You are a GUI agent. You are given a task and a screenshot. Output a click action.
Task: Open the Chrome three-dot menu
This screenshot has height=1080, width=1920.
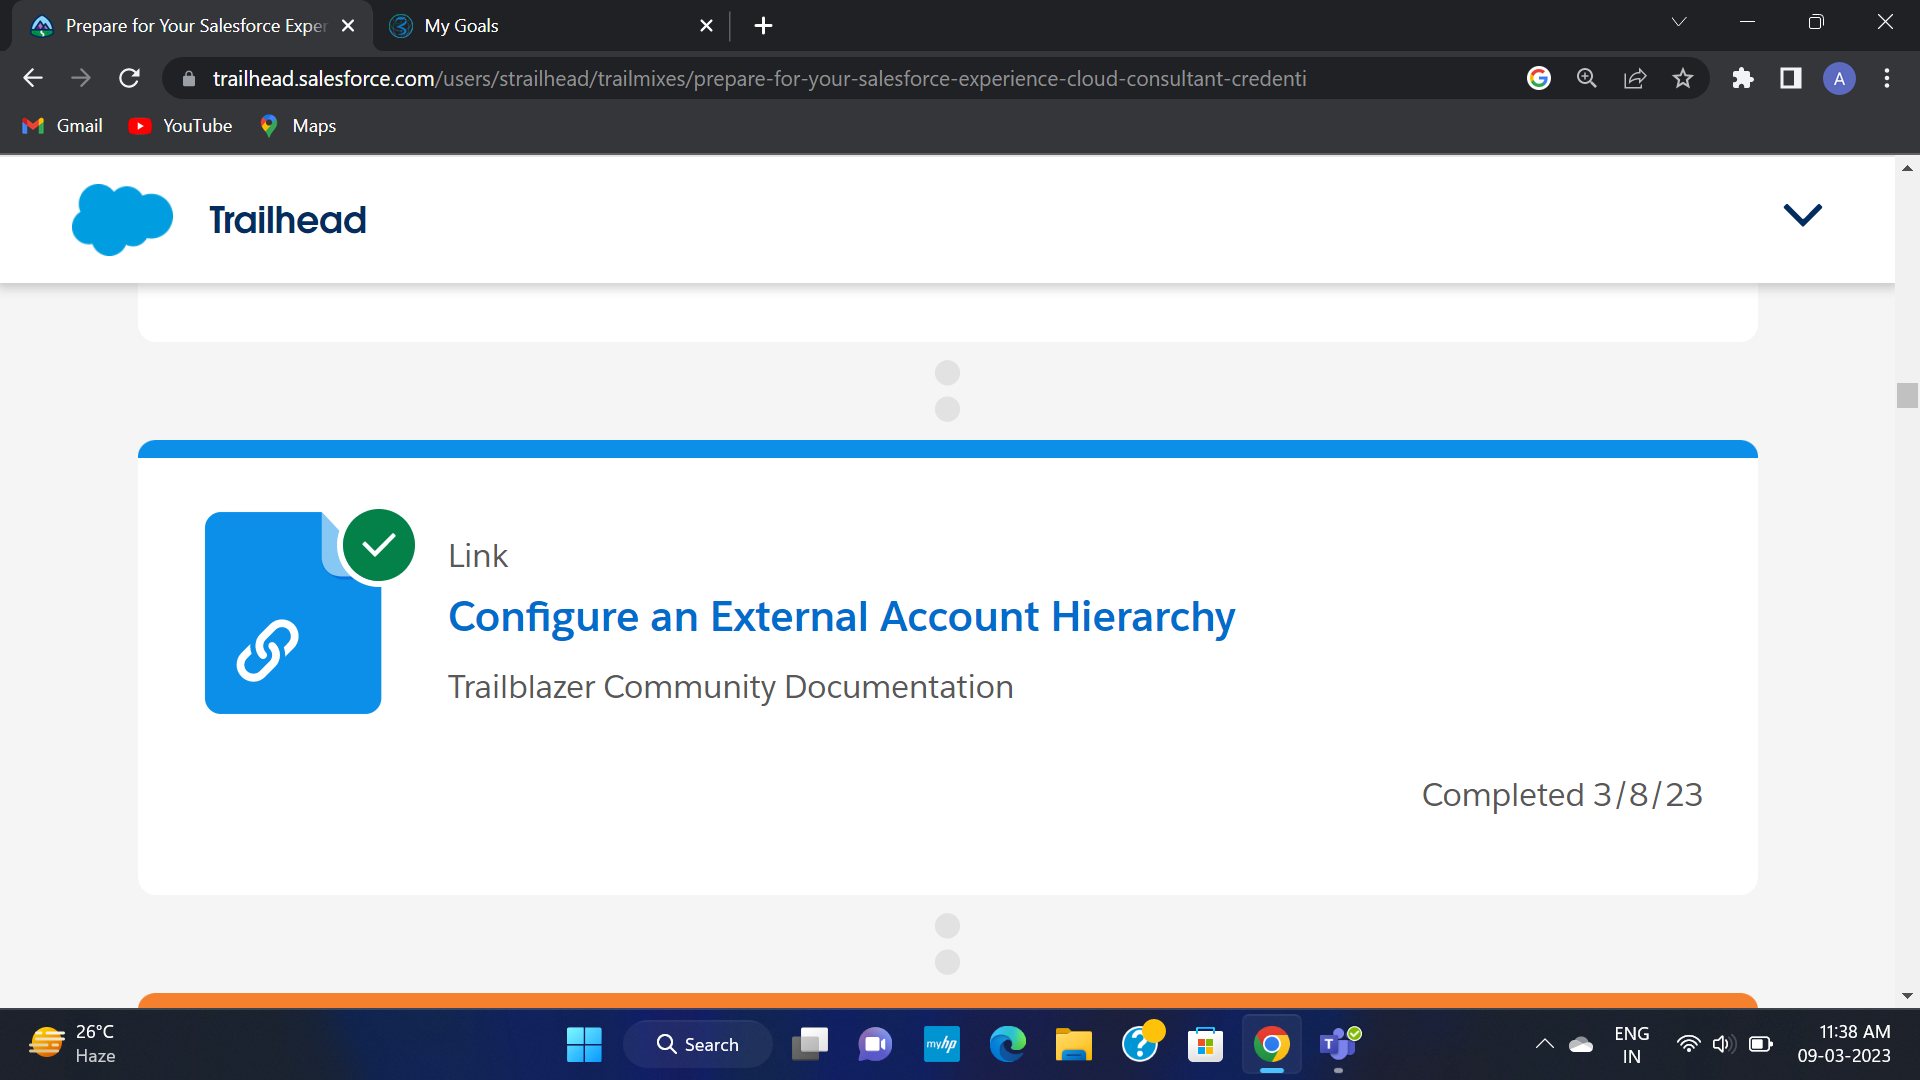[1887, 78]
